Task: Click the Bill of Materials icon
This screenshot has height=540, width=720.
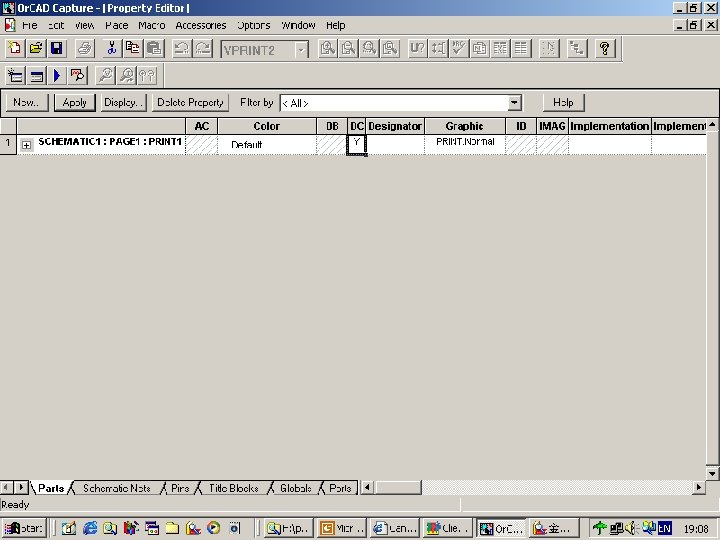Action: click(x=521, y=48)
